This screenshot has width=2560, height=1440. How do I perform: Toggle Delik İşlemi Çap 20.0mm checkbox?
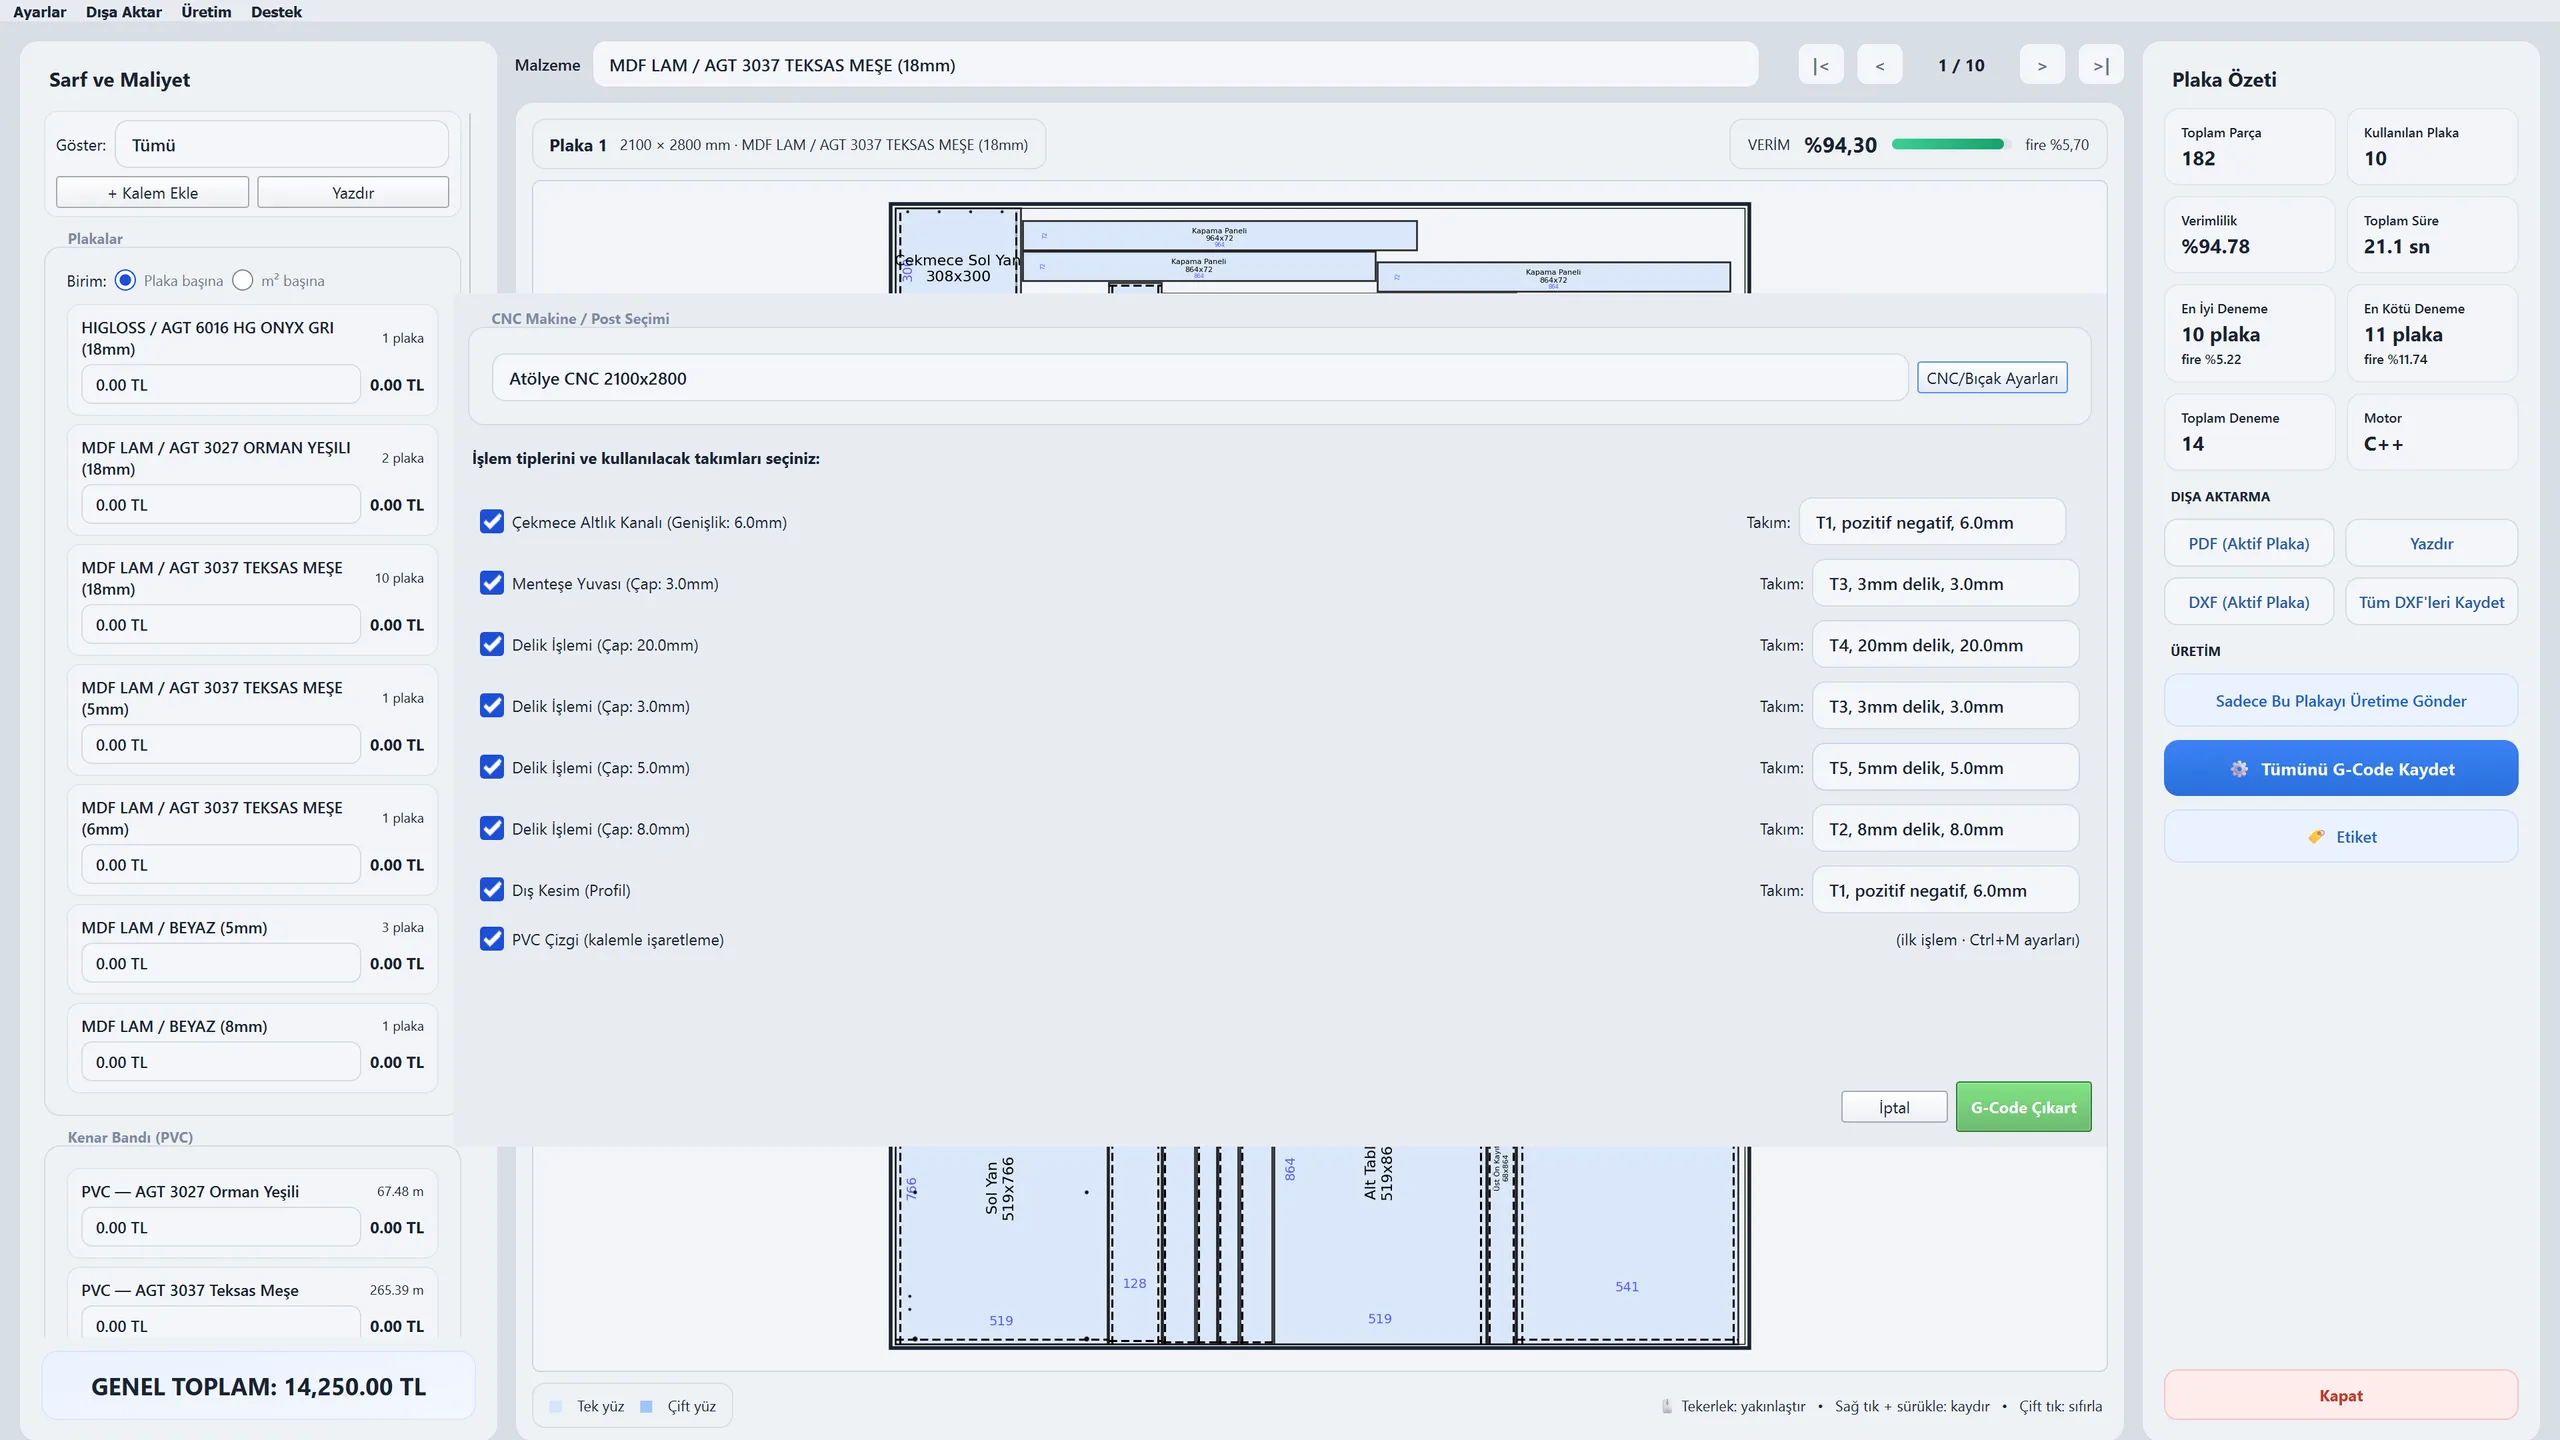pos(492,645)
